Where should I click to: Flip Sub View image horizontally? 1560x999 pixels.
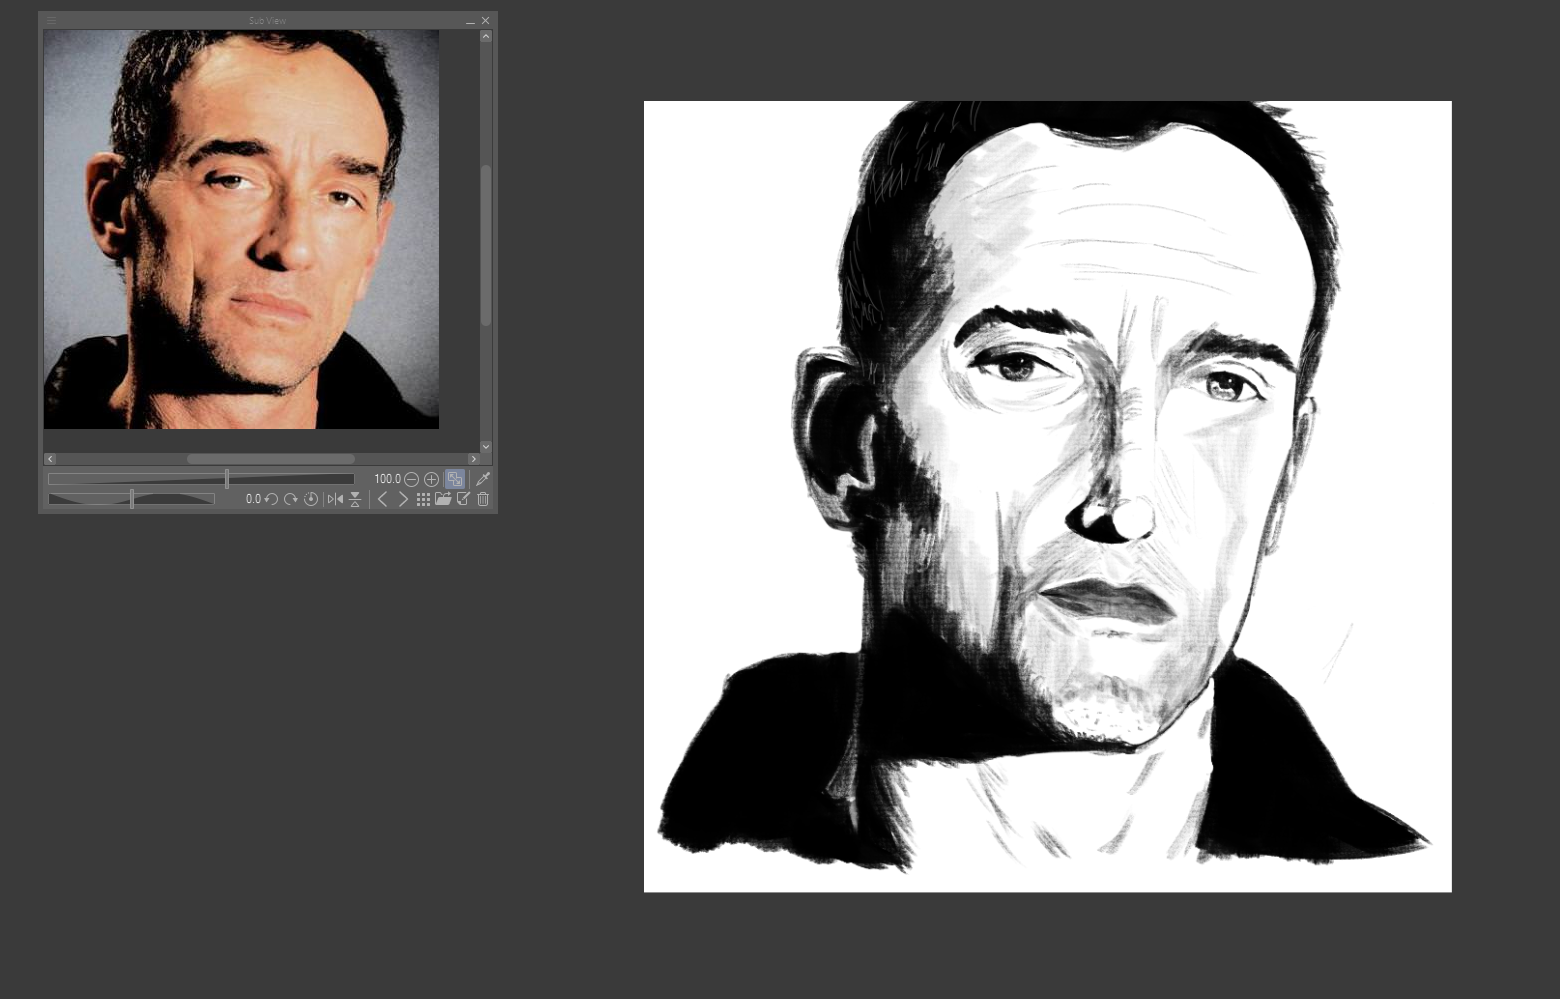pyautogui.click(x=335, y=499)
